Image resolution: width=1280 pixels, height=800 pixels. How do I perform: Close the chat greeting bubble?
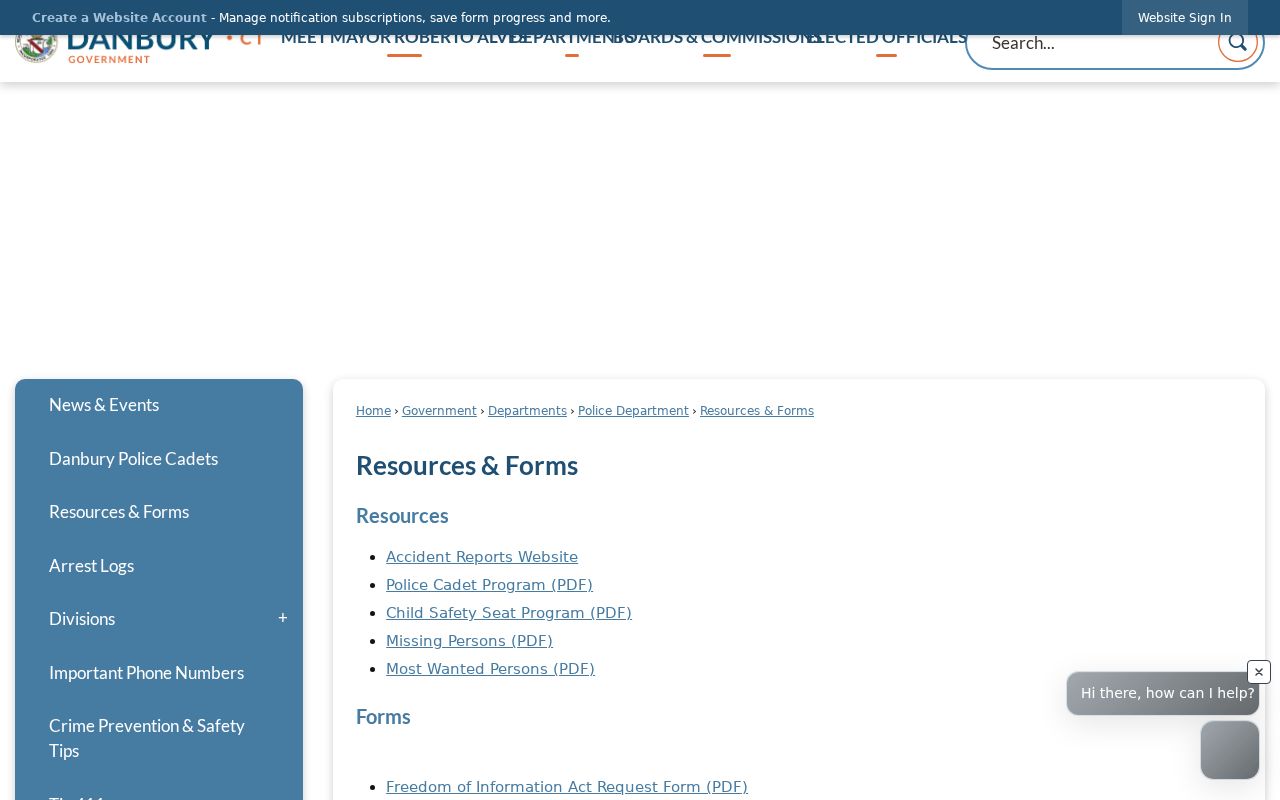coord(1258,672)
